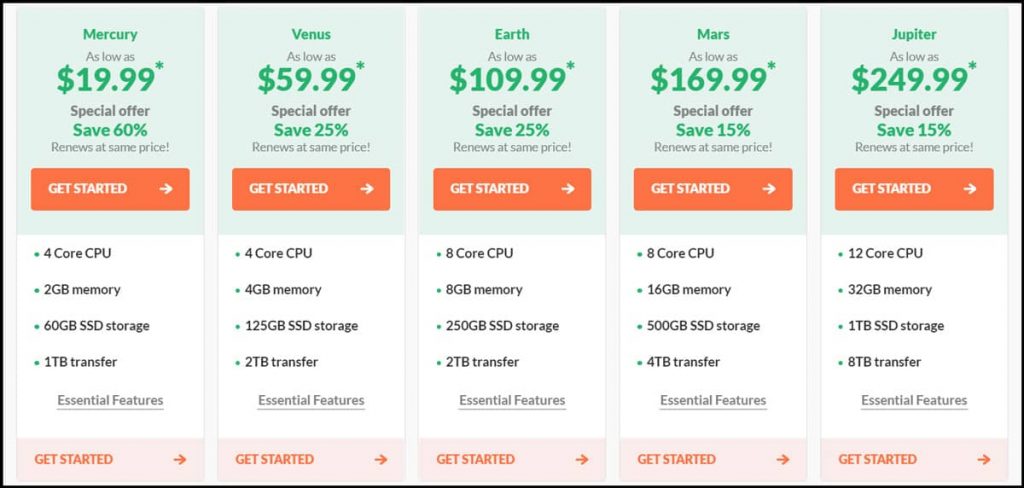Viewport: 1024px width, 488px height.
Task: Open Essential Features under Jupiter plan
Action: point(914,401)
